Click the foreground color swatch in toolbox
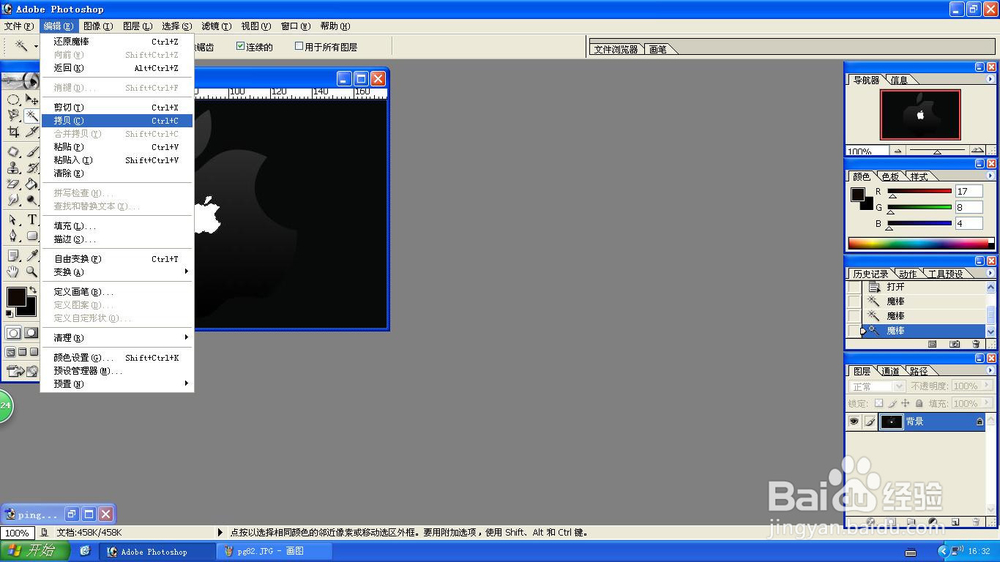The height and width of the screenshot is (562, 1000). (x=16, y=297)
